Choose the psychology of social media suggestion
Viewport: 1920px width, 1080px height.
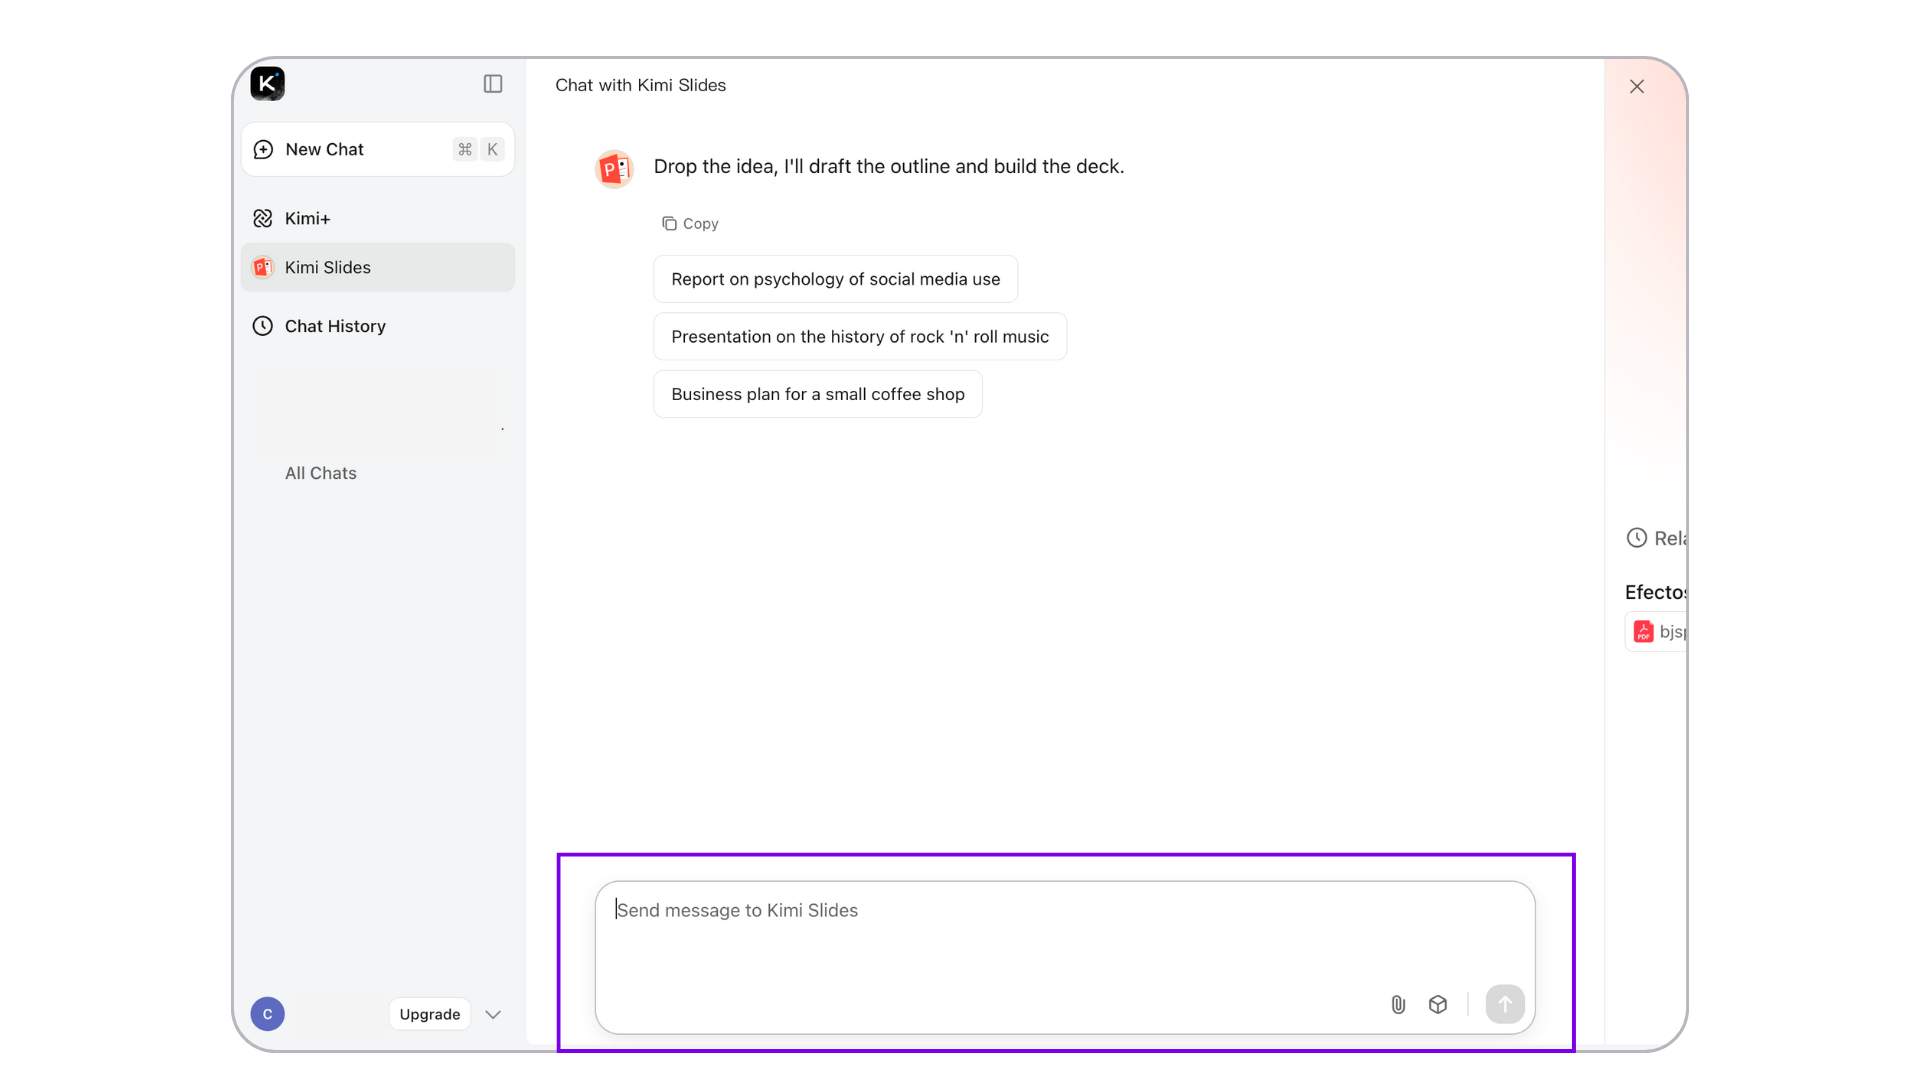pyautogui.click(x=835, y=279)
